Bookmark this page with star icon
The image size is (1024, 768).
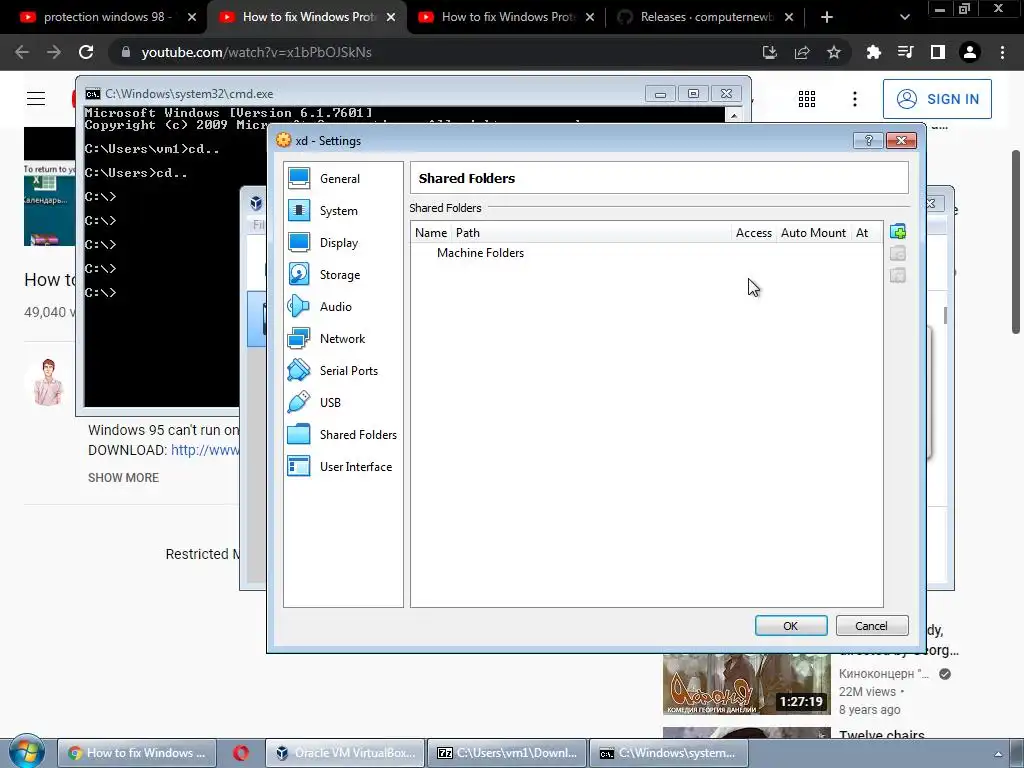834,52
